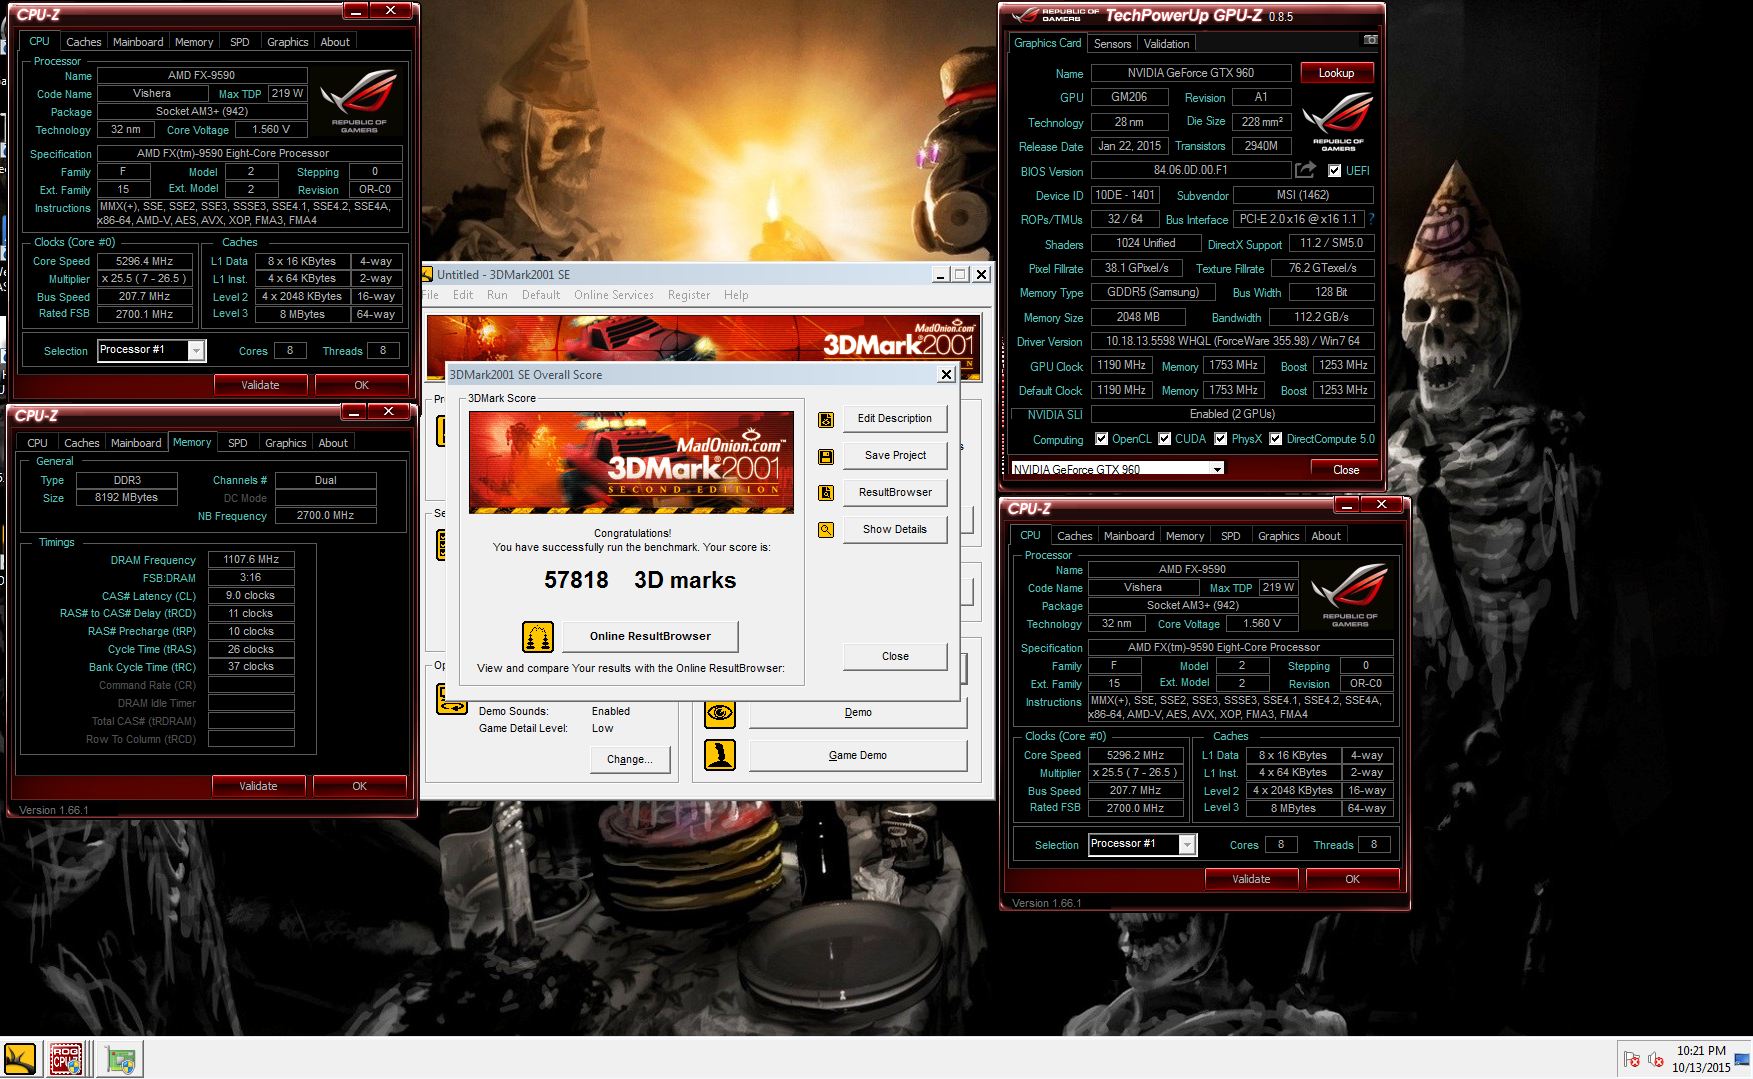Open the Help menu in 3DMark2001
The image size is (1753, 1079).
tap(736, 295)
